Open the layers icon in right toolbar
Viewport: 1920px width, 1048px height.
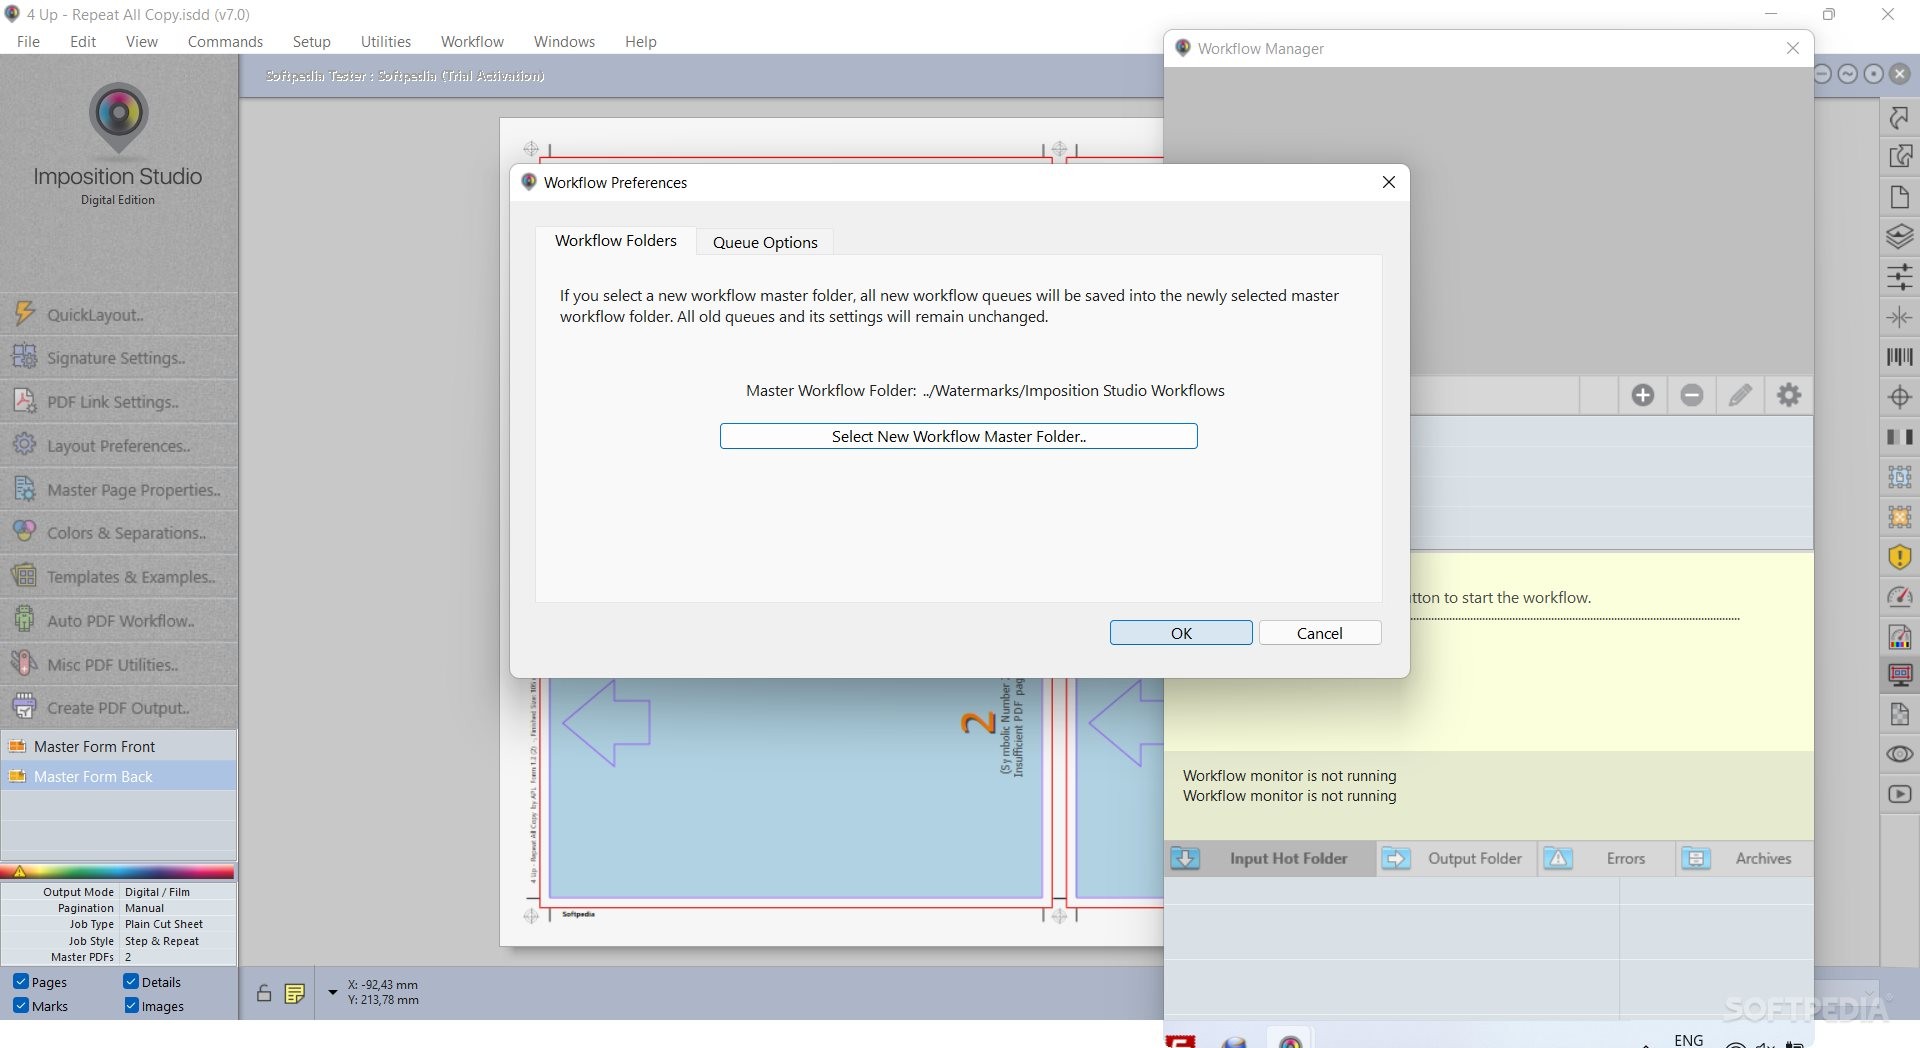[x=1899, y=237]
